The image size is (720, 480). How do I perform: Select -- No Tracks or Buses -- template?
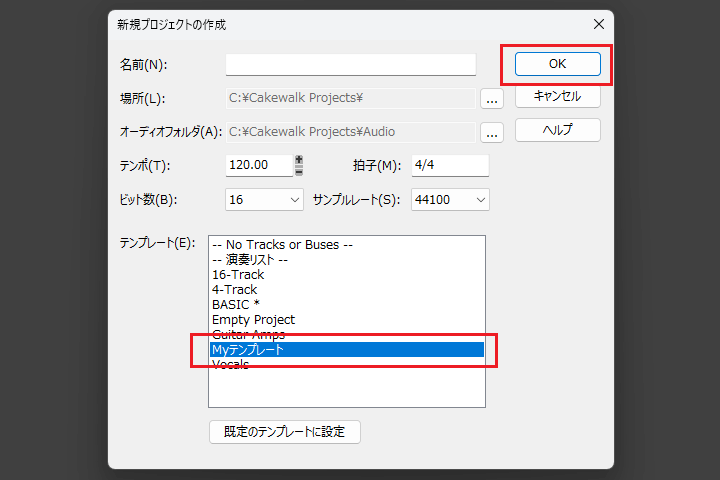point(283,244)
